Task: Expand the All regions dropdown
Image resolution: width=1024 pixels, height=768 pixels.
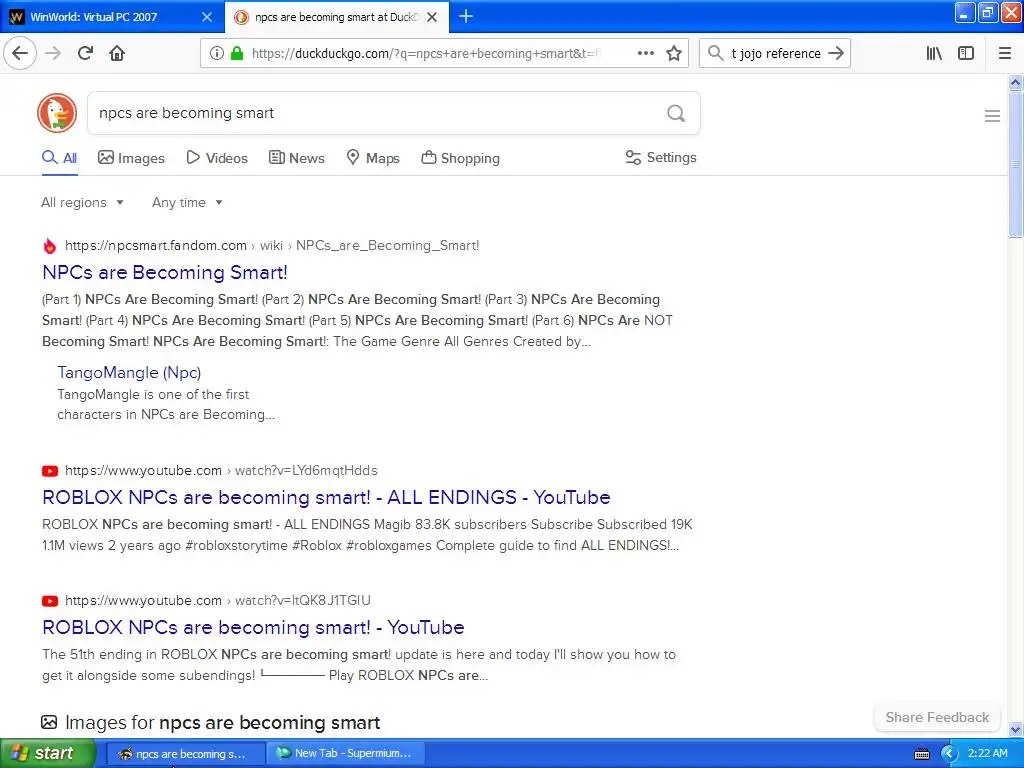Action: click(x=82, y=202)
